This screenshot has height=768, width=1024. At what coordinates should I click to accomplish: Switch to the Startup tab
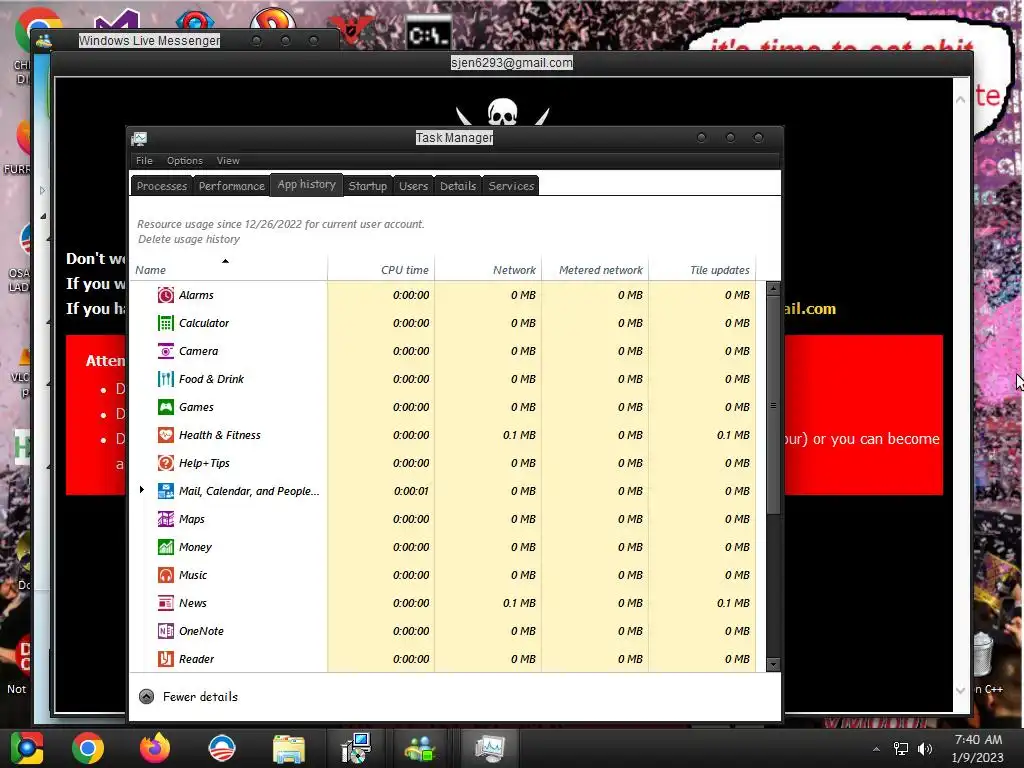[368, 186]
